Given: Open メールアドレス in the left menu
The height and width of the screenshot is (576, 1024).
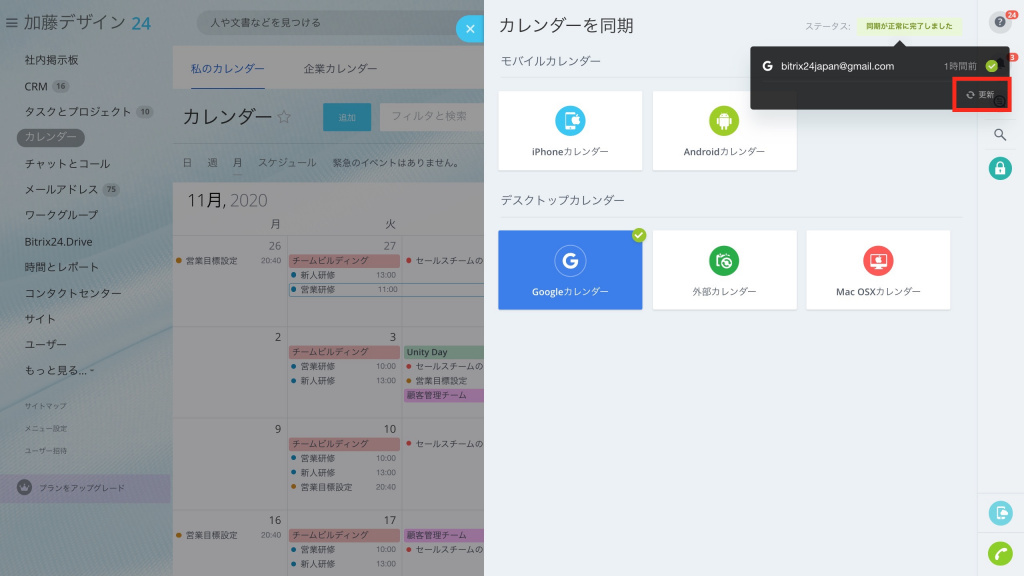Looking at the screenshot, I should pyautogui.click(x=61, y=189).
